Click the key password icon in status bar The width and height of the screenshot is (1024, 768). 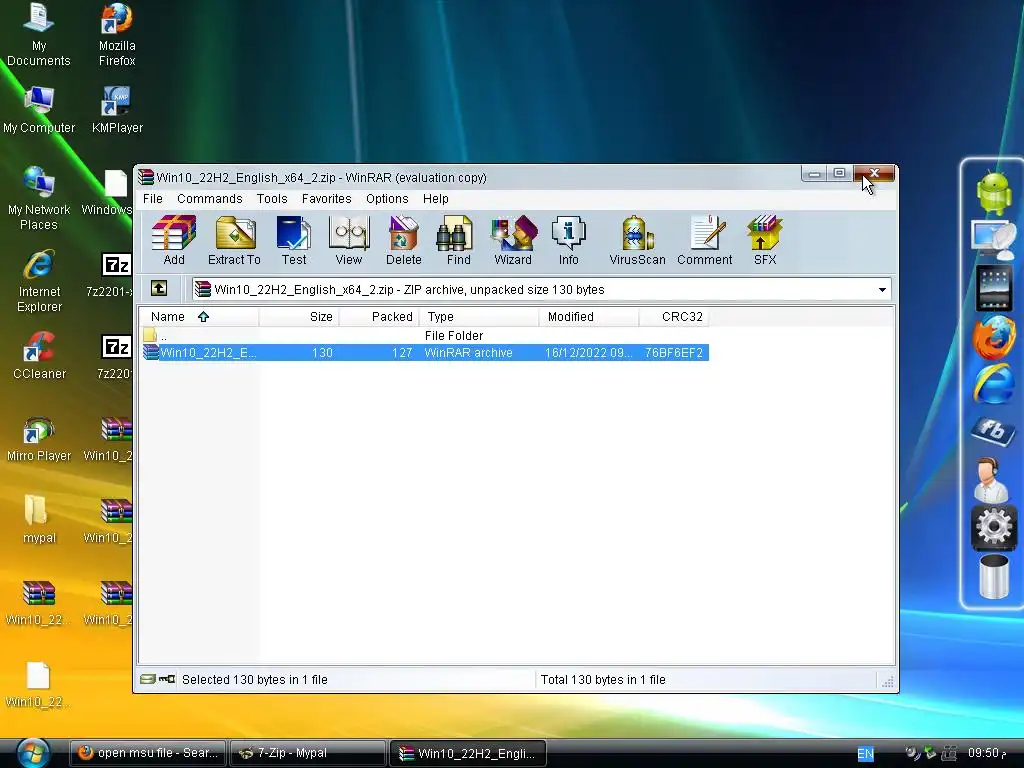167,679
